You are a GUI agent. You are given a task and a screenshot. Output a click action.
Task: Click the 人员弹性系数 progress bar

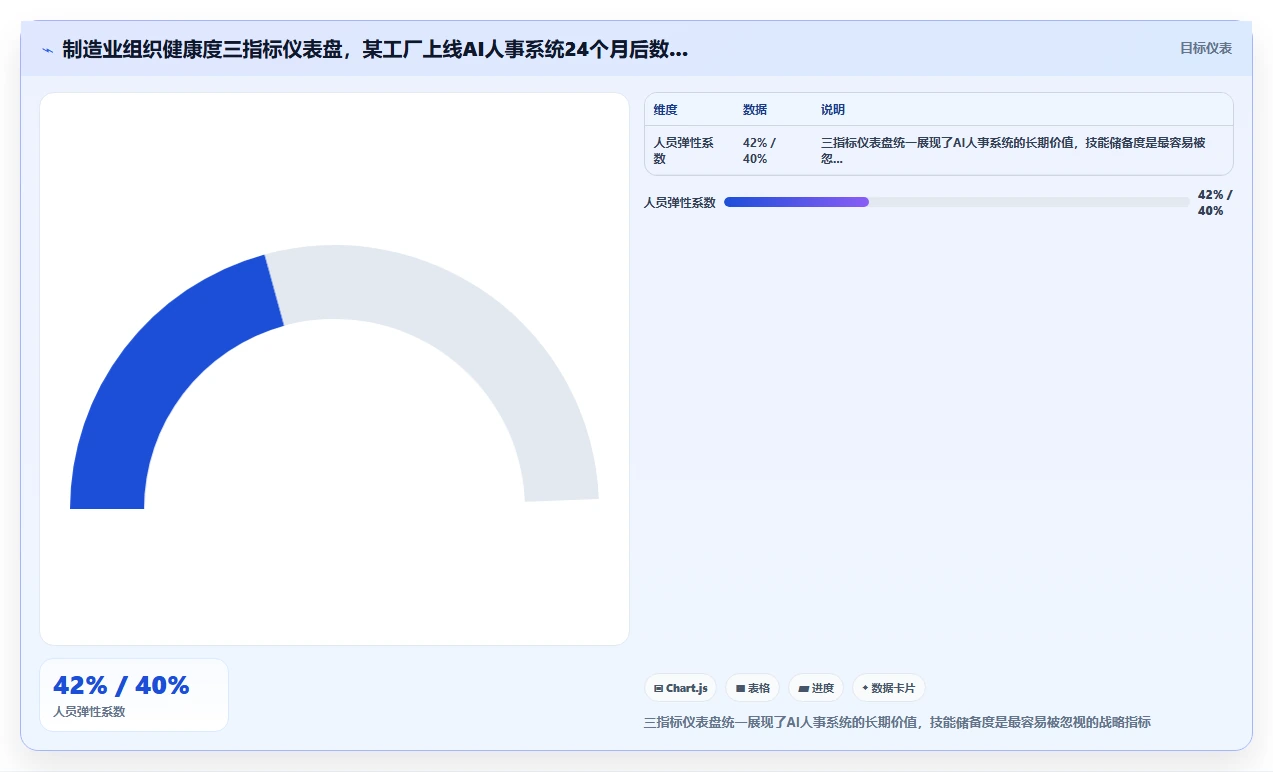point(957,202)
